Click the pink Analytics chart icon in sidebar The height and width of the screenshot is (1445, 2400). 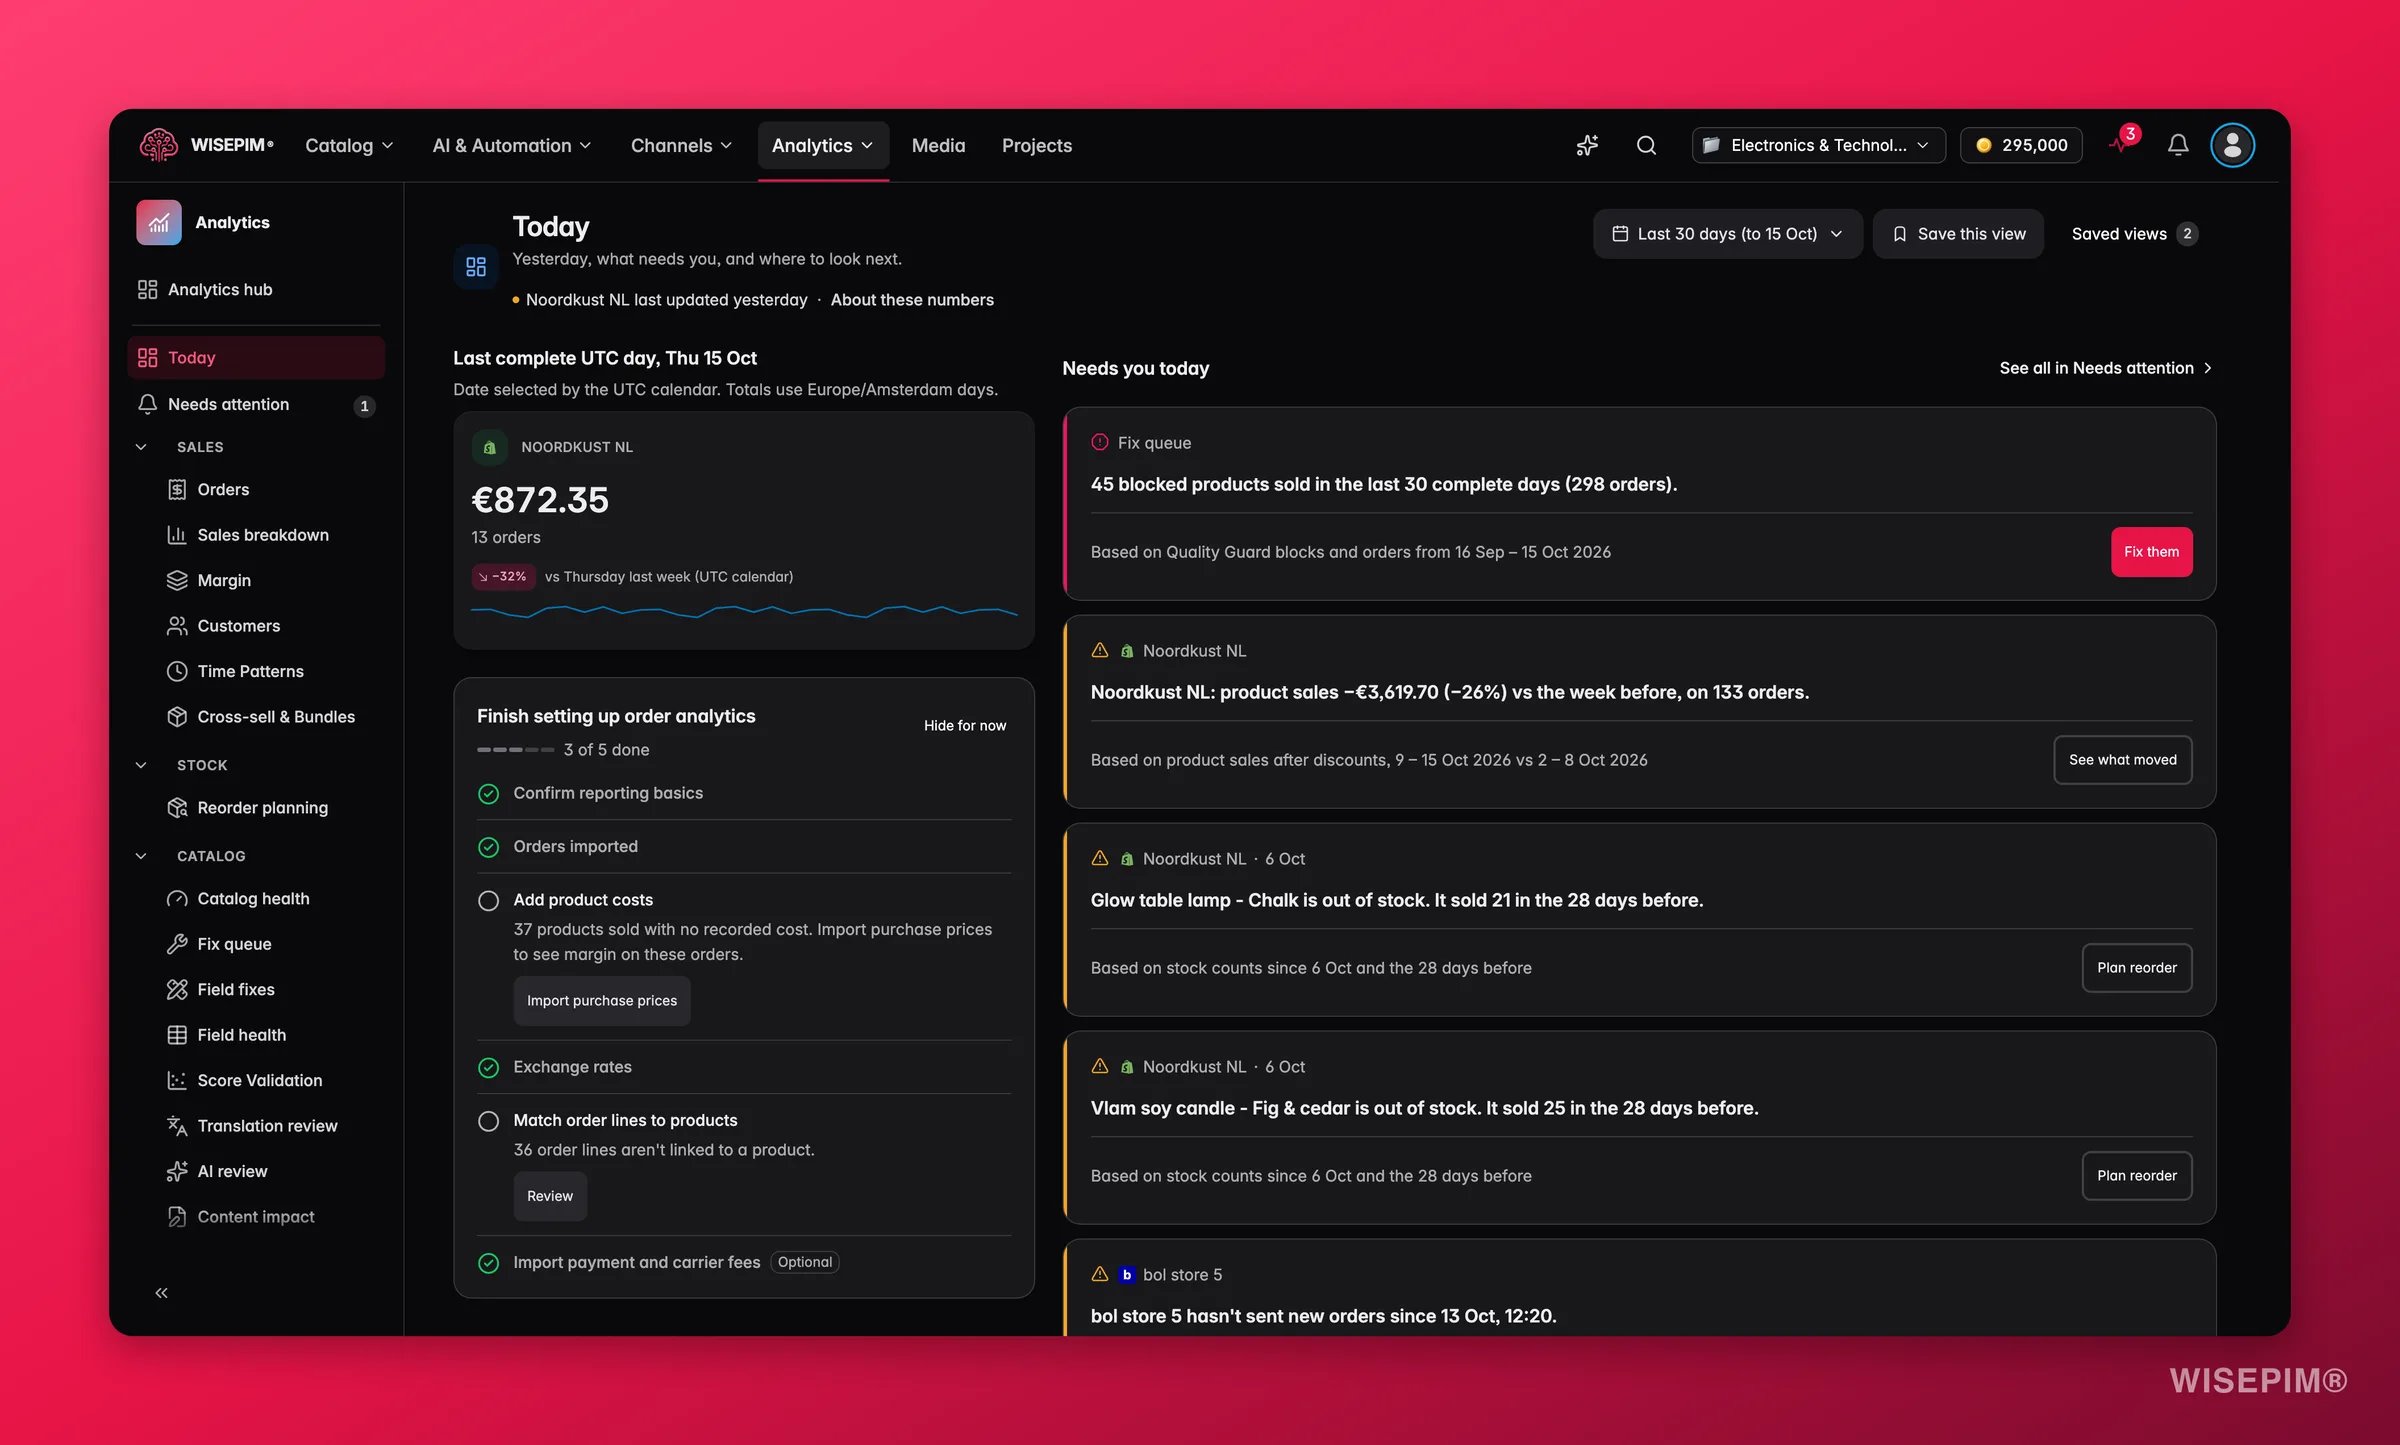click(159, 222)
